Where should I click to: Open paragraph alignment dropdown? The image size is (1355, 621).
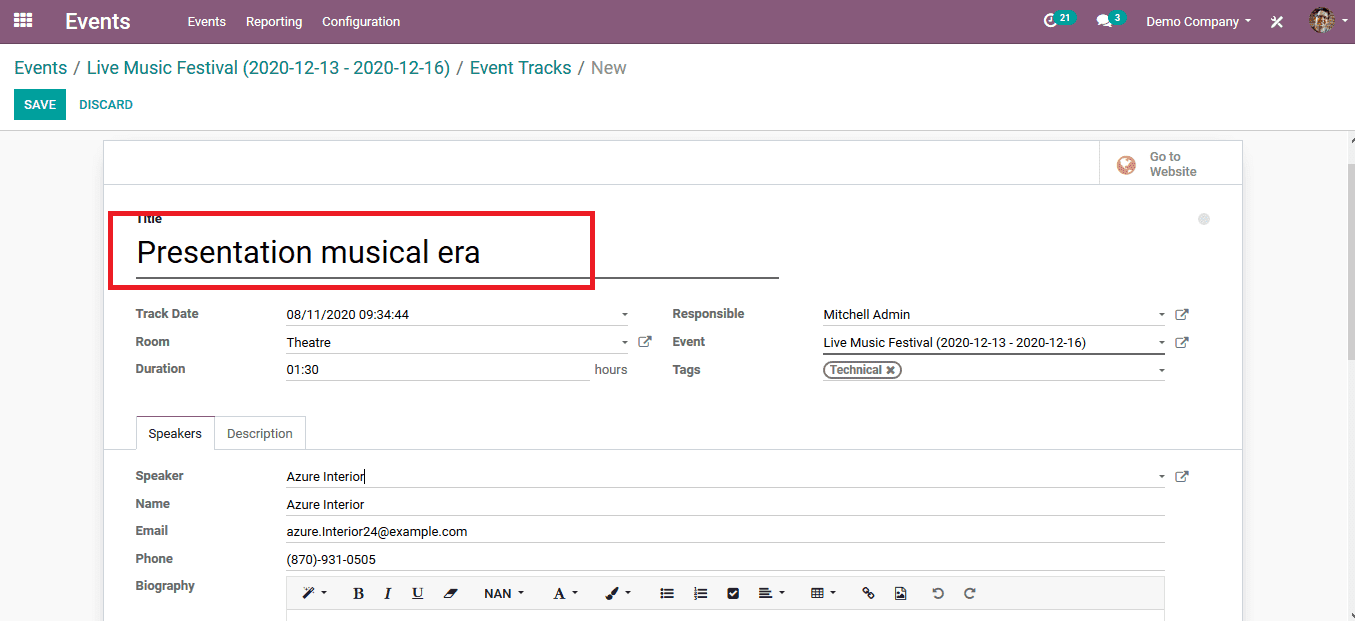click(x=771, y=593)
